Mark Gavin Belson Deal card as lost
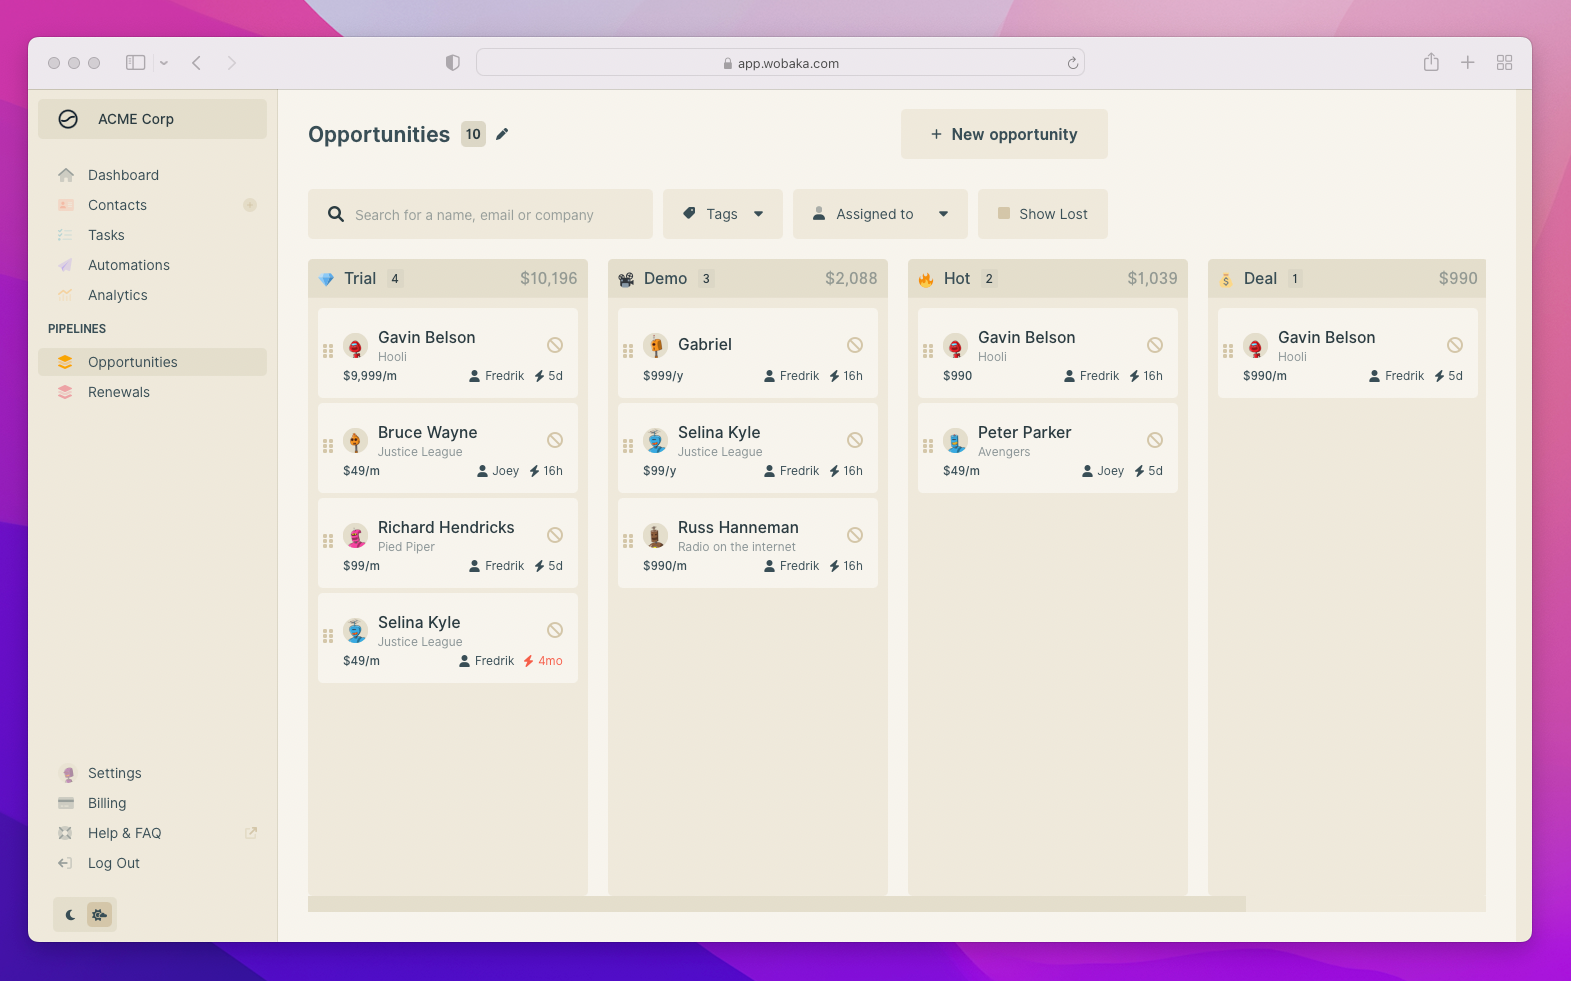The image size is (1571, 981). click(1455, 345)
